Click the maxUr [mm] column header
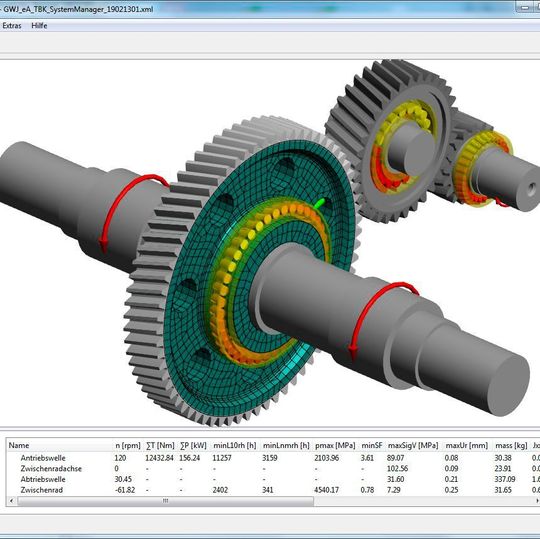This screenshot has height=539, width=540. (x=467, y=445)
